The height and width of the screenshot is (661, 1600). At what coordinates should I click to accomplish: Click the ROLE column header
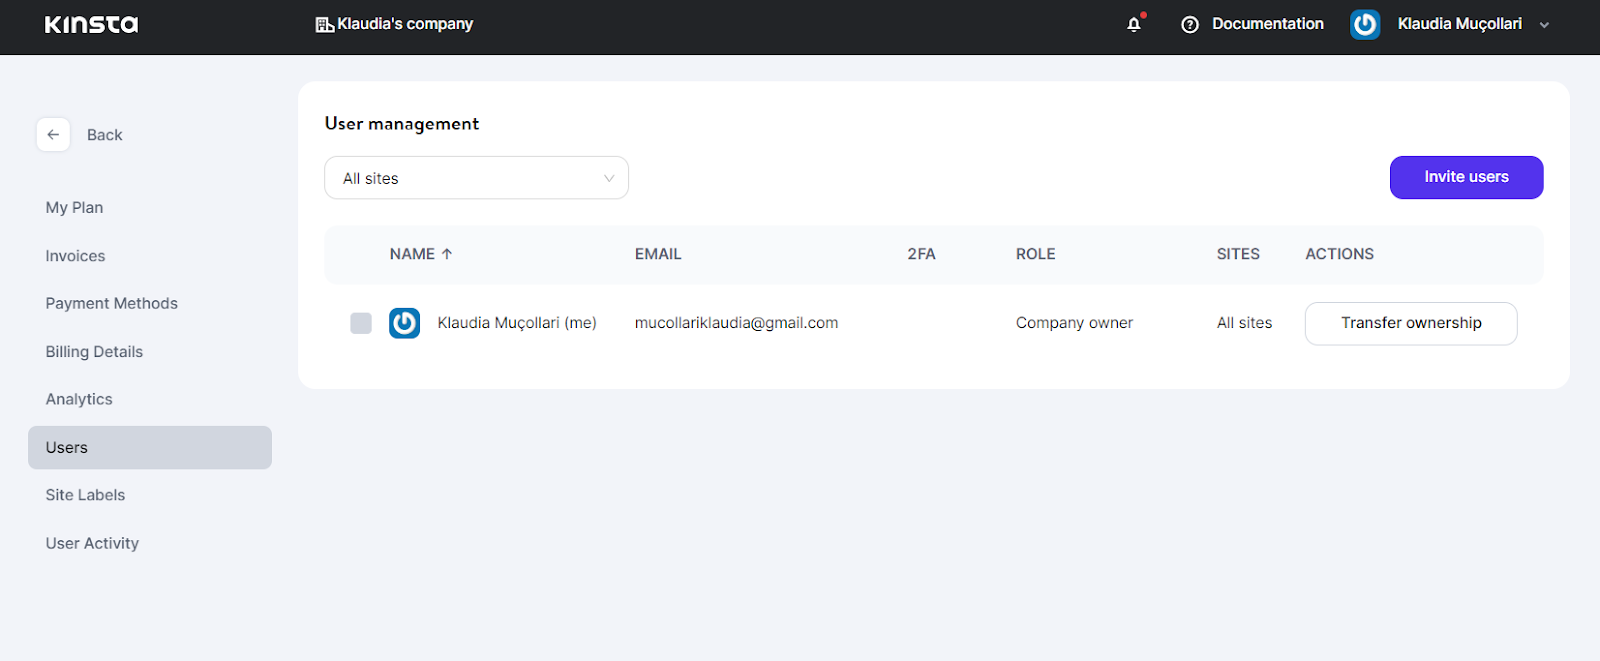tap(1035, 254)
